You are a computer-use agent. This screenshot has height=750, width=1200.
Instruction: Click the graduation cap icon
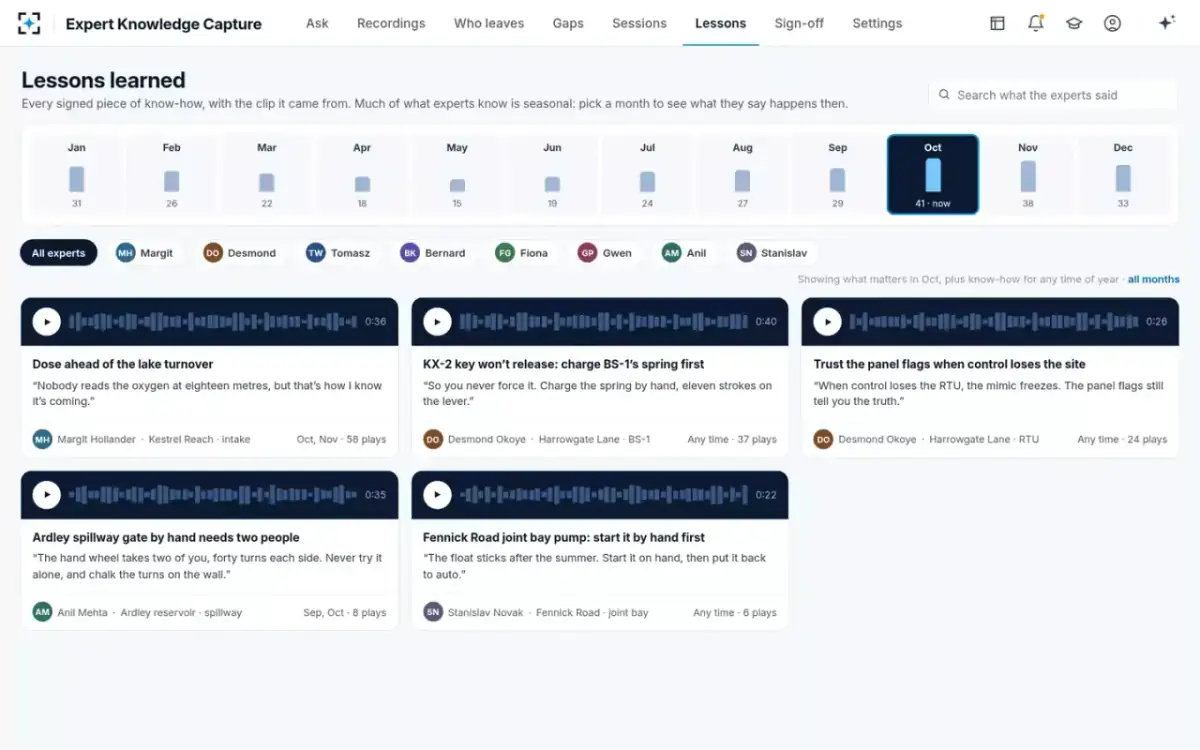1074,23
